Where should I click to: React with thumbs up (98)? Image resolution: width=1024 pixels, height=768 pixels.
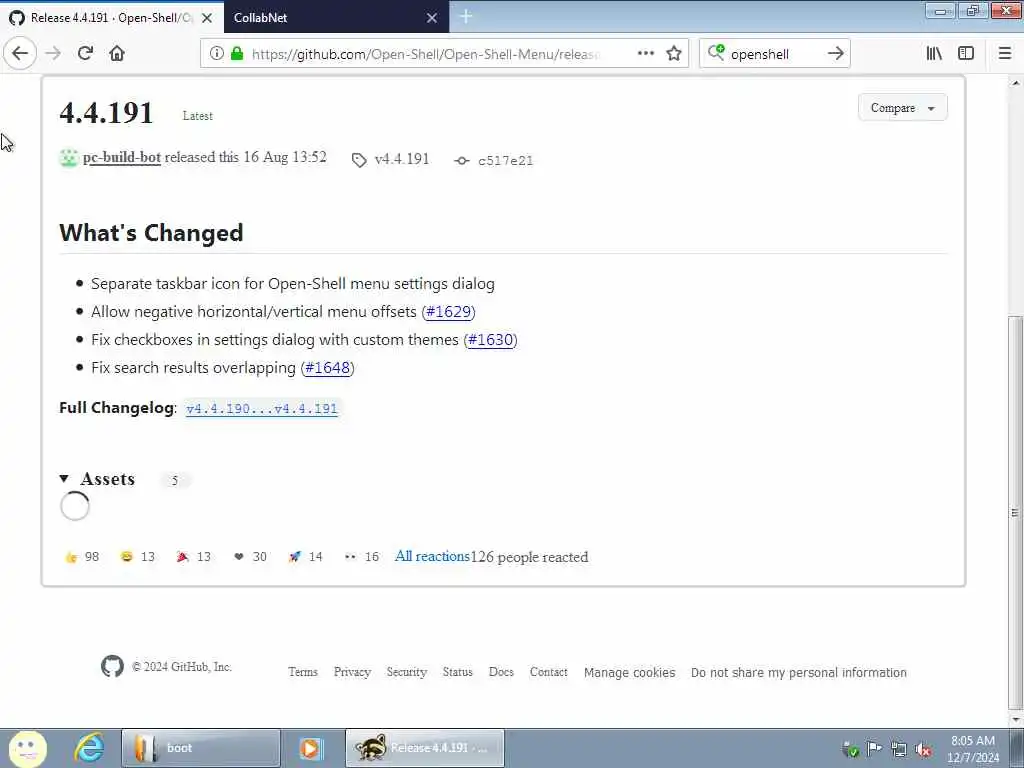82,556
